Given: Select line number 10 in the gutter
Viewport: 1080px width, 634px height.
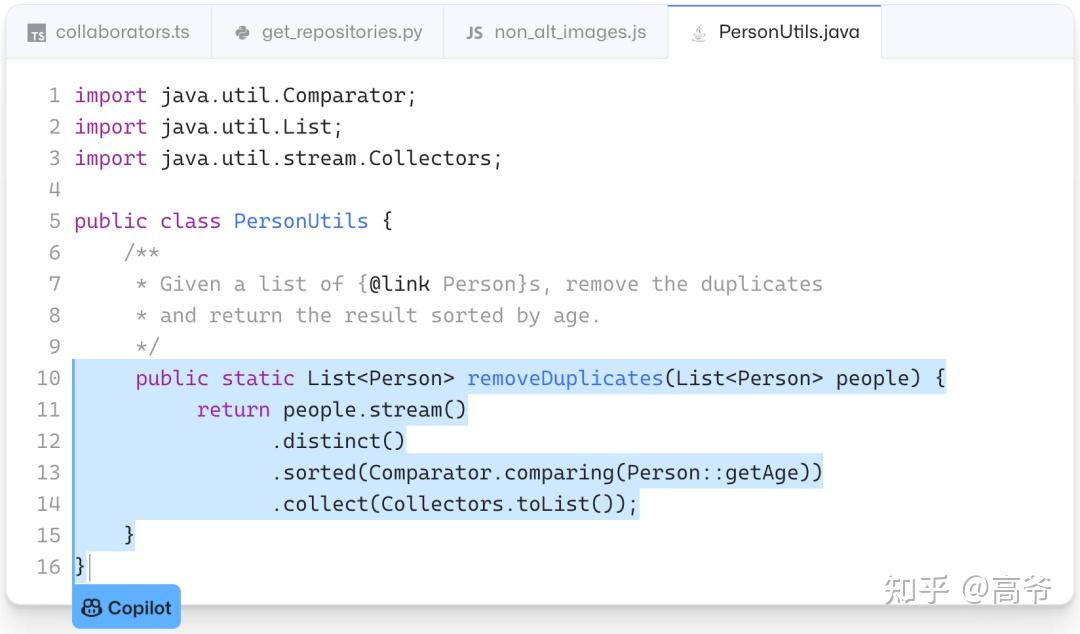Looking at the screenshot, I should 48,378.
